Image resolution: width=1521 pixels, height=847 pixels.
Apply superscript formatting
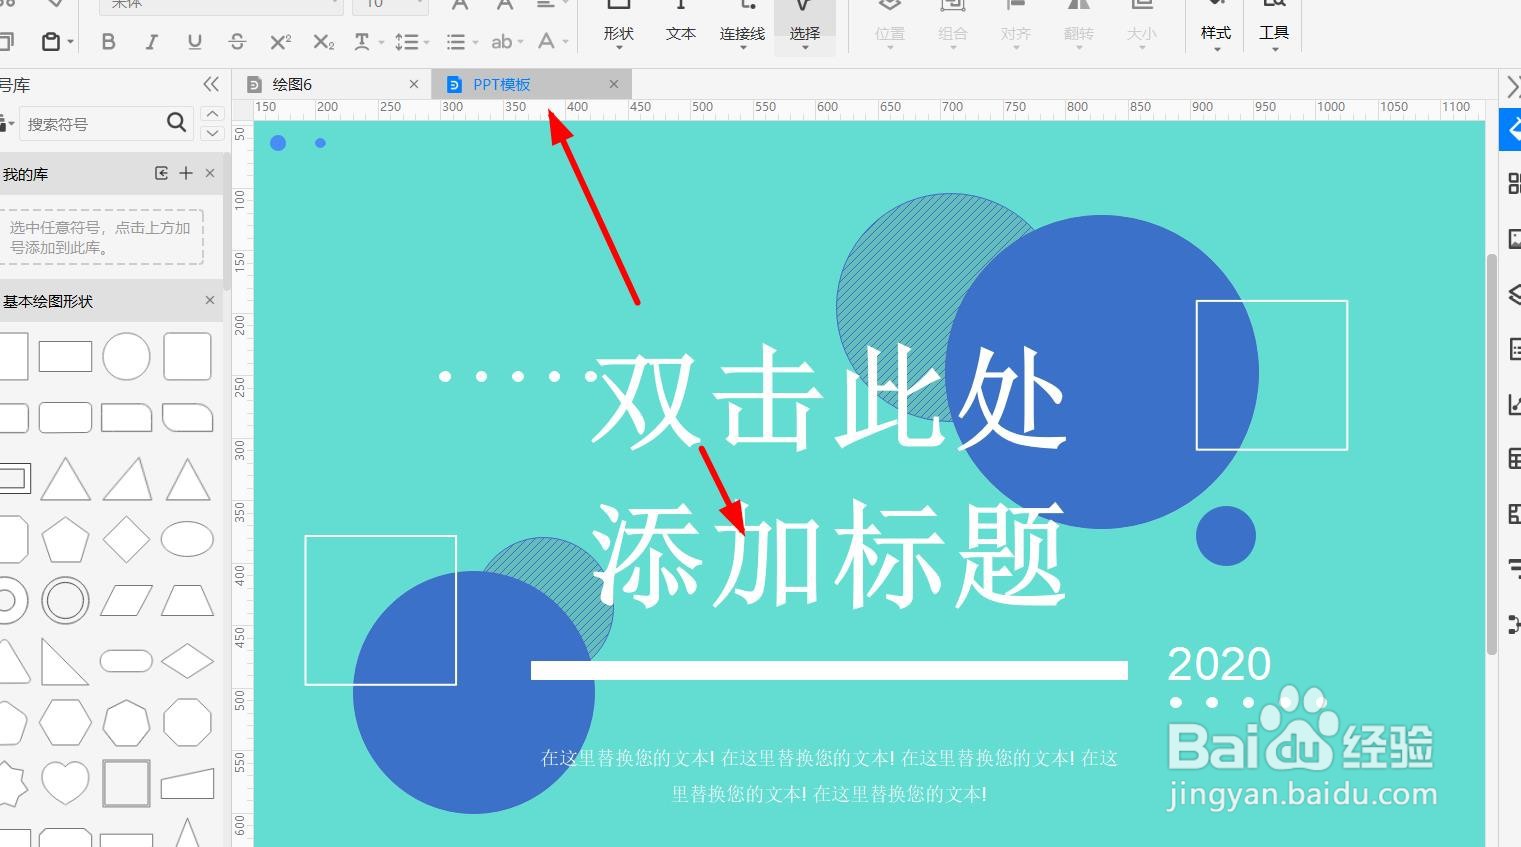tap(280, 41)
